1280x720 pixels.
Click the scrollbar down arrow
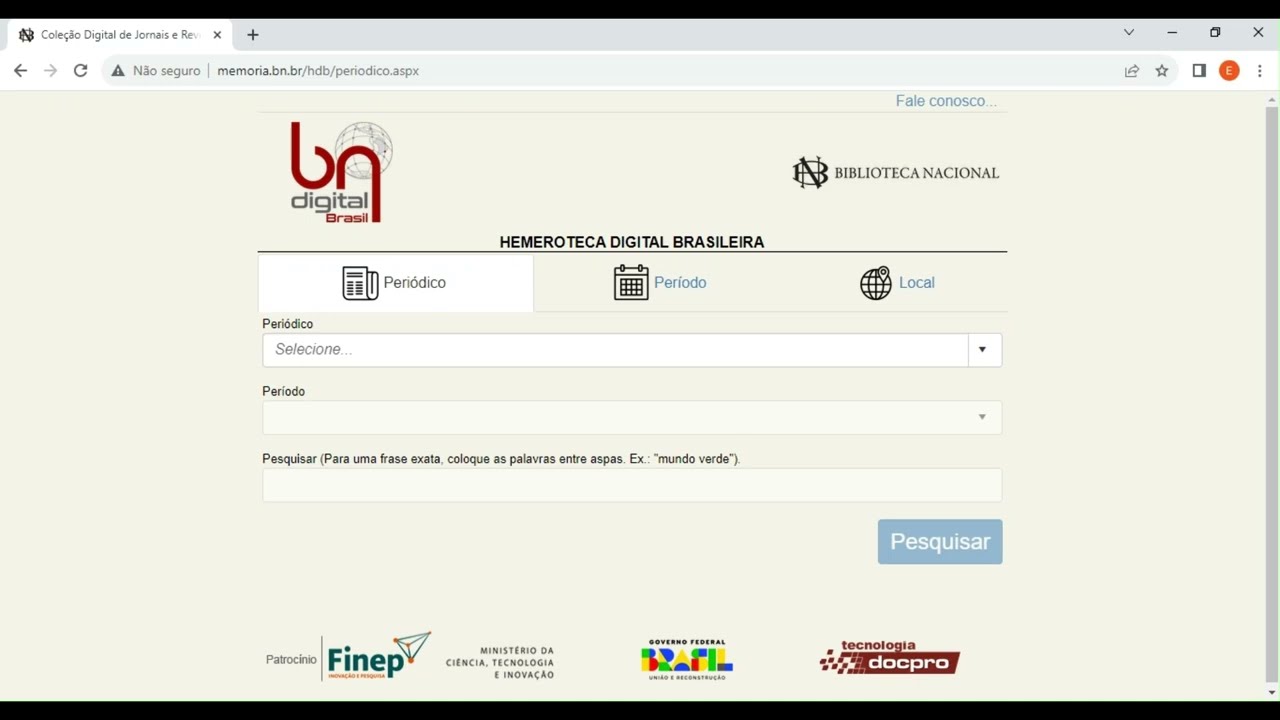pyautogui.click(x=1272, y=692)
